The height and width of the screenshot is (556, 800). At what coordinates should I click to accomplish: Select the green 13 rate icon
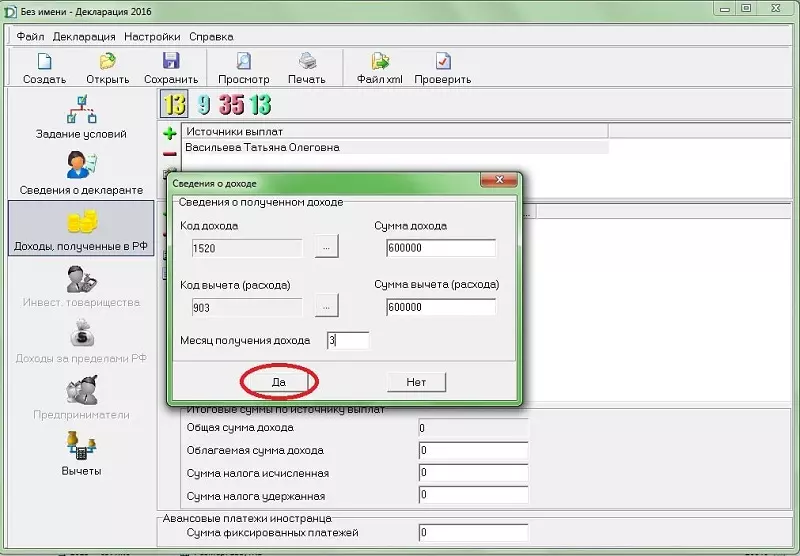coord(260,104)
